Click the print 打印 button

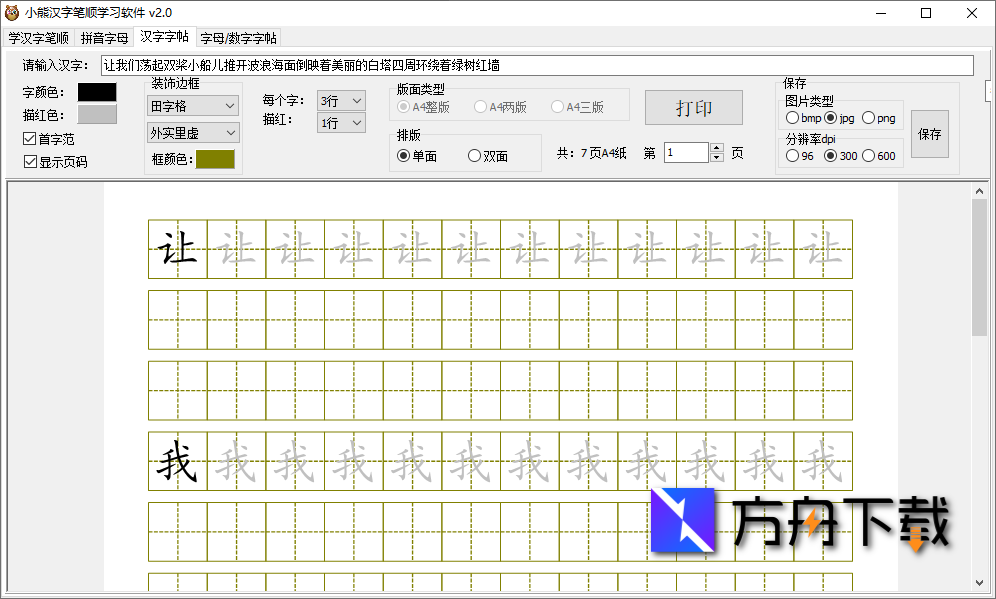693,108
